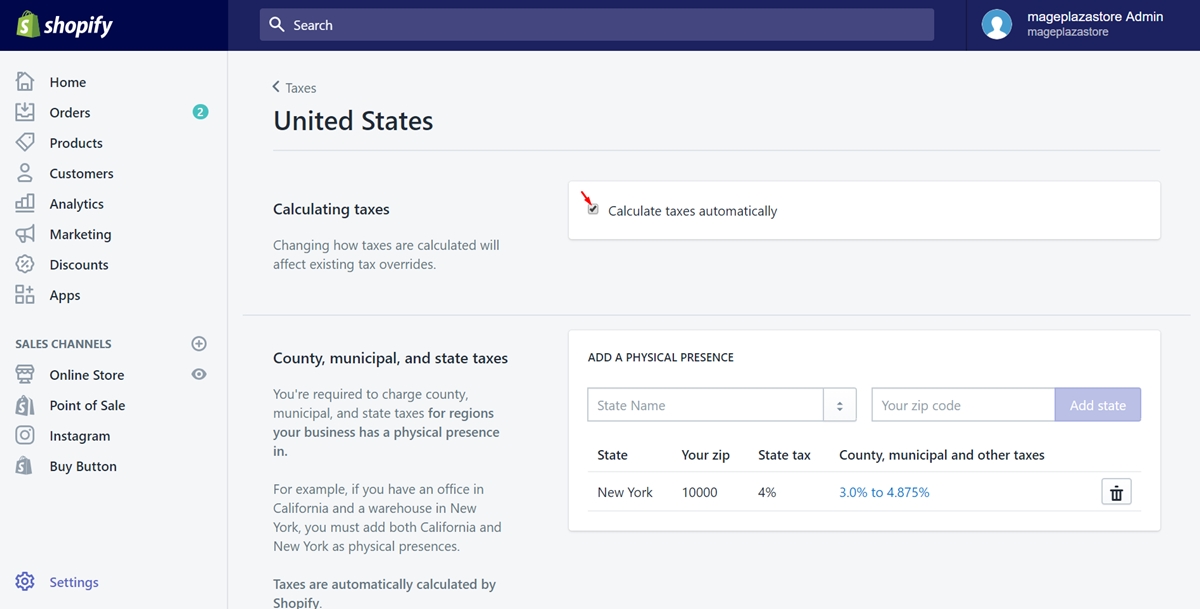1200x609 pixels.
Task: Click the Marketing megaphone icon
Action: tap(25, 234)
